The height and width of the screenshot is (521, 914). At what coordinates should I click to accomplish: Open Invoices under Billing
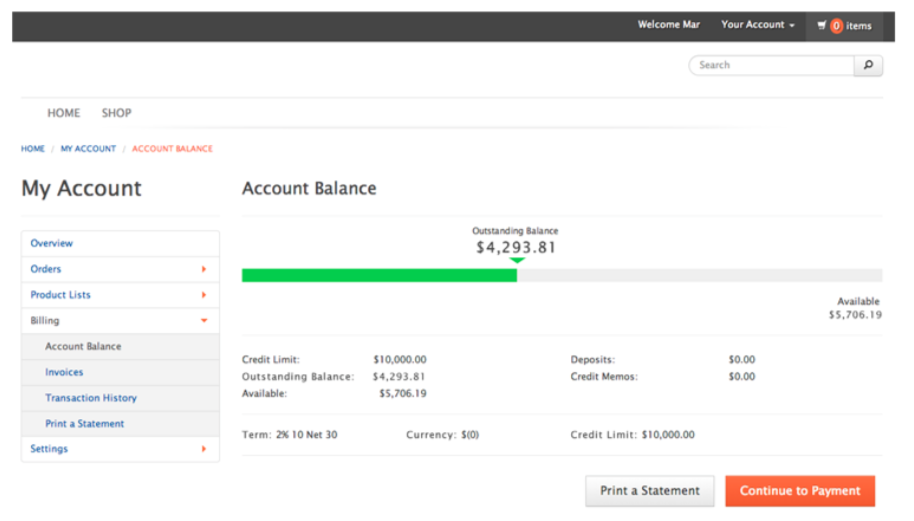point(64,372)
